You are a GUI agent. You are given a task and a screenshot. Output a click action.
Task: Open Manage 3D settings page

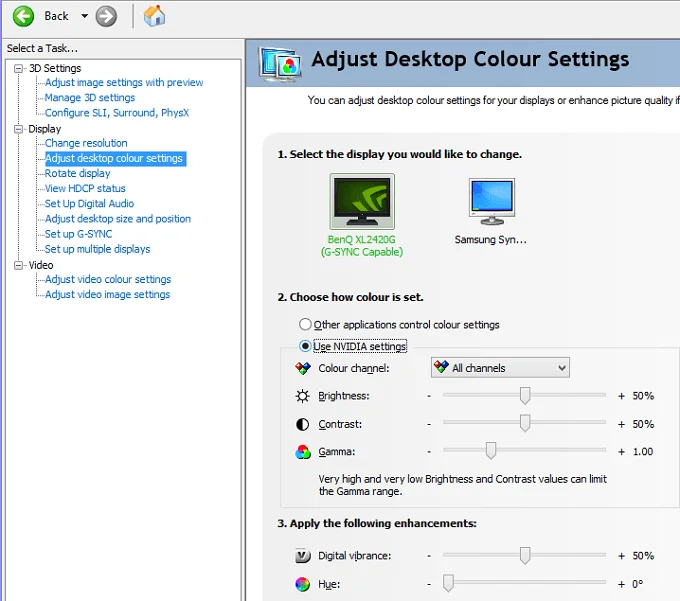(90, 98)
